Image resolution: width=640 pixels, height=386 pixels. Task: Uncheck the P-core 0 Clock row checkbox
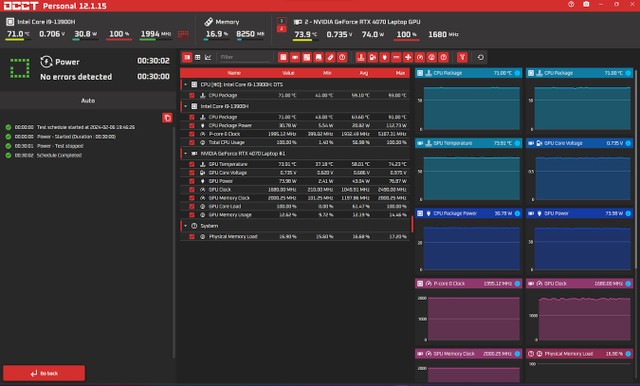pos(192,134)
